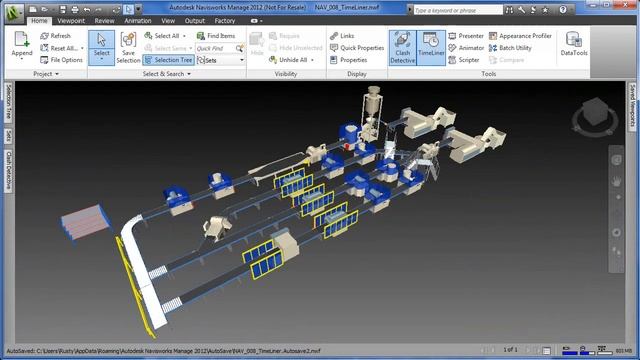Click the Quick Find search magnifier icon
Image resolution: width=640 pixels, height=360 pixels.
pyautogui.click(x=240, y=49)
